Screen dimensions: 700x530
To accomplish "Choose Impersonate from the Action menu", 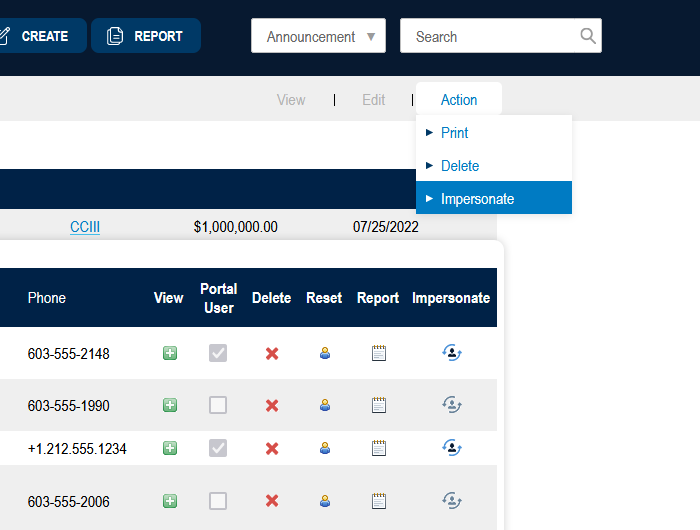I will tap(477, 199).
